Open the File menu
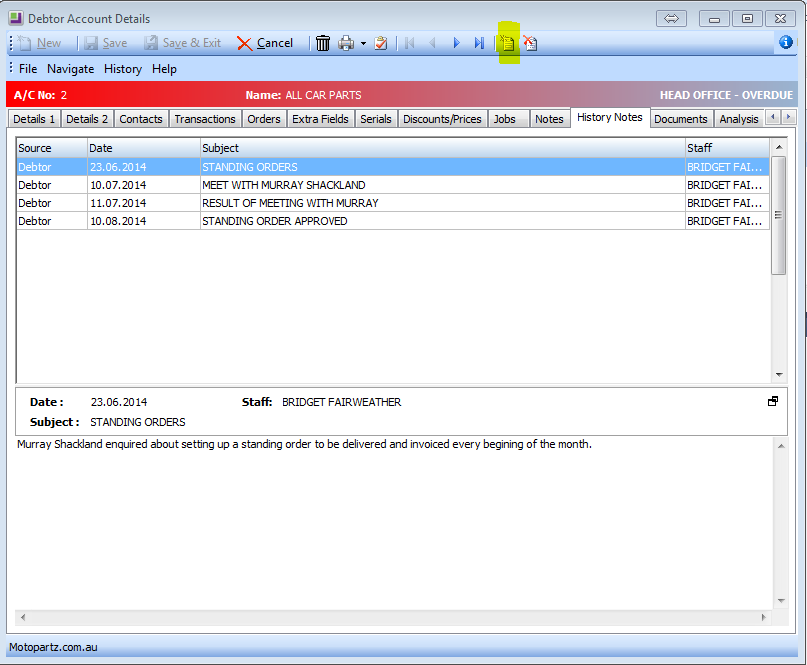Viewport: 807px width, 665px height. [x=28, y=69]
